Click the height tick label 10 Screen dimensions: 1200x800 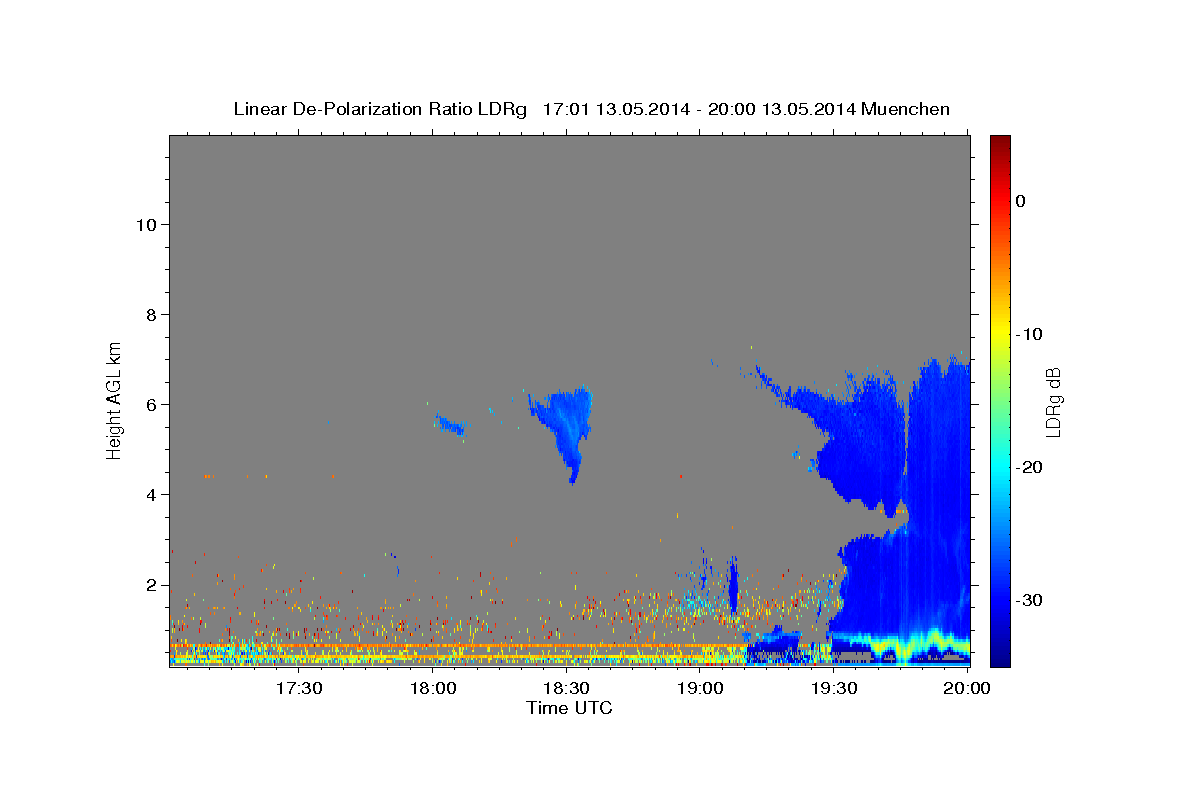pyautogui.click(x=145, y=224)
